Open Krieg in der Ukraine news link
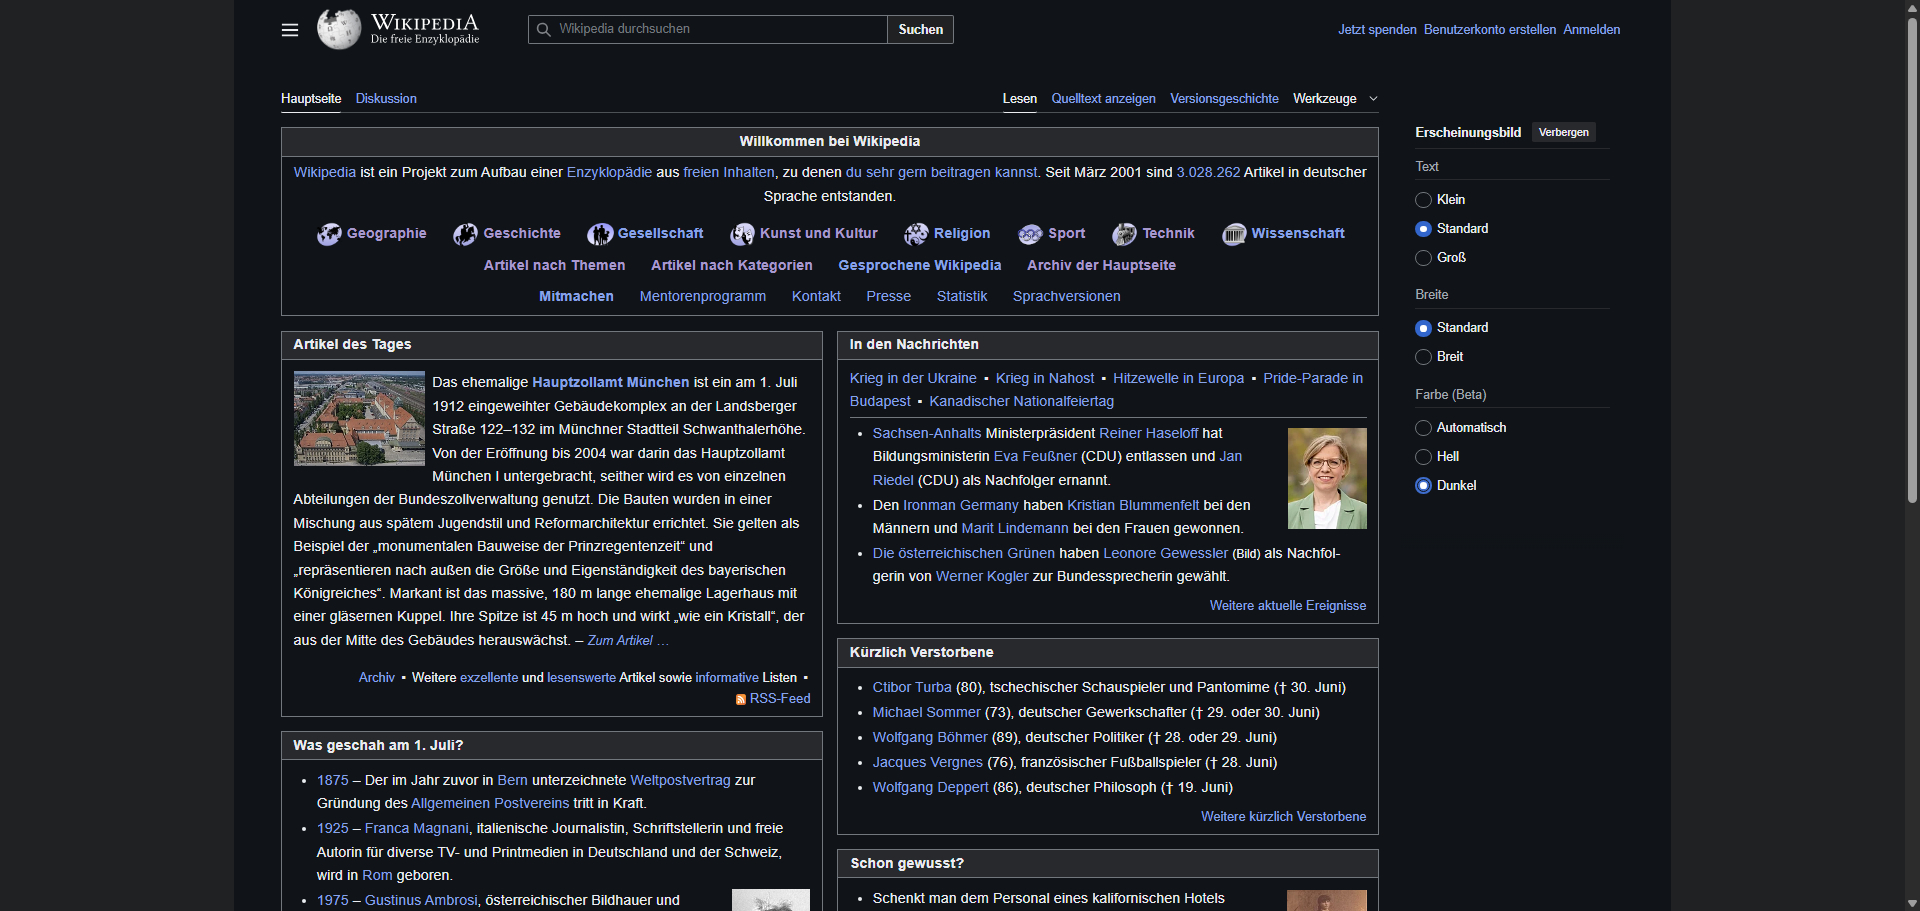Viewport: 1920px width, 911px height. coord(913,378)
